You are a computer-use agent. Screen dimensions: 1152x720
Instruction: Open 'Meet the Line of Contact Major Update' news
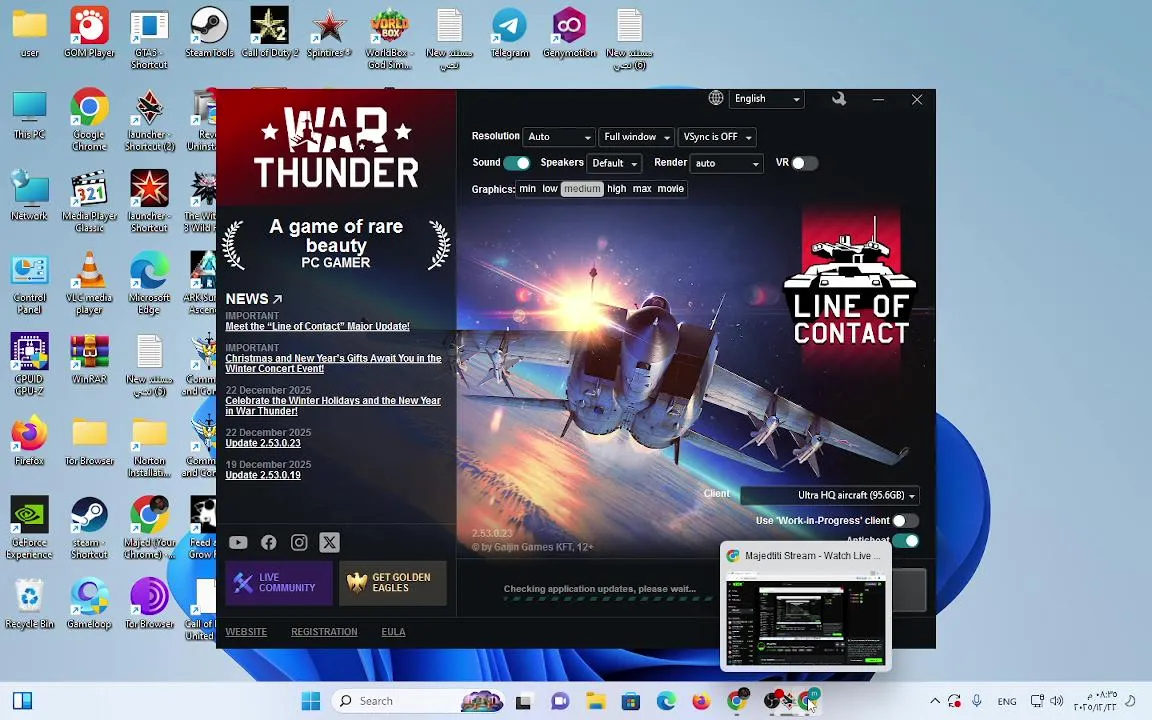tap(317, 326)
